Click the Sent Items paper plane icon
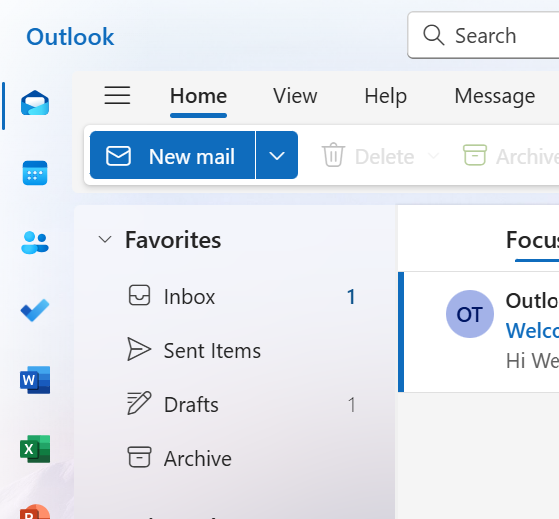559x519 pixels. pos(139,349)
